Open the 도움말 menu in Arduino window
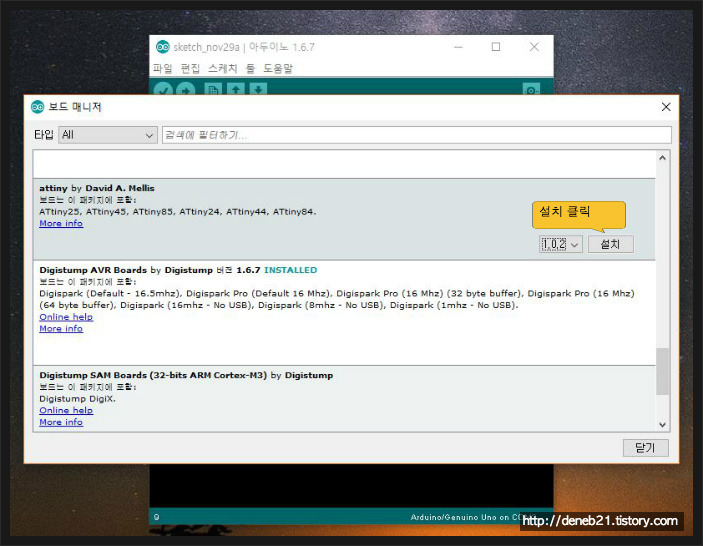The image size is (703, 546). 278,68
